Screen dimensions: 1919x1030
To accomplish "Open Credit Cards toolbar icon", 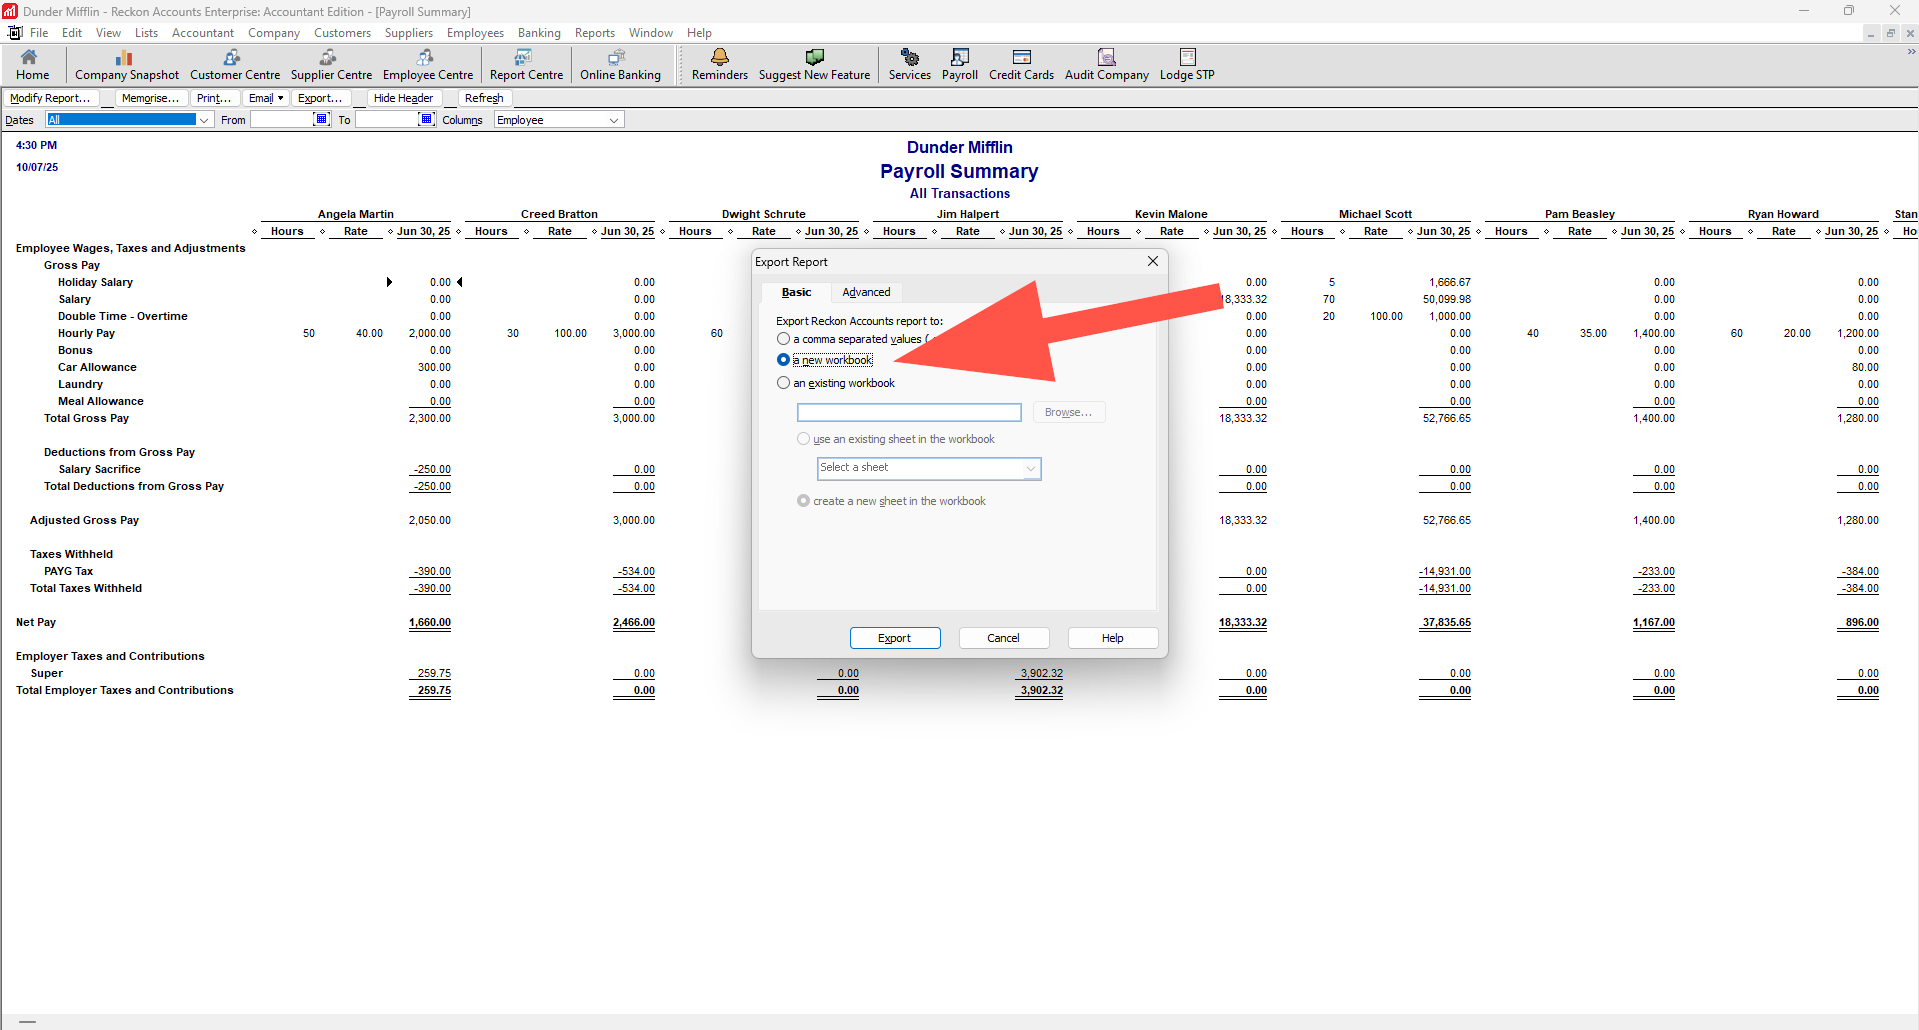I will click(1021, 65).
